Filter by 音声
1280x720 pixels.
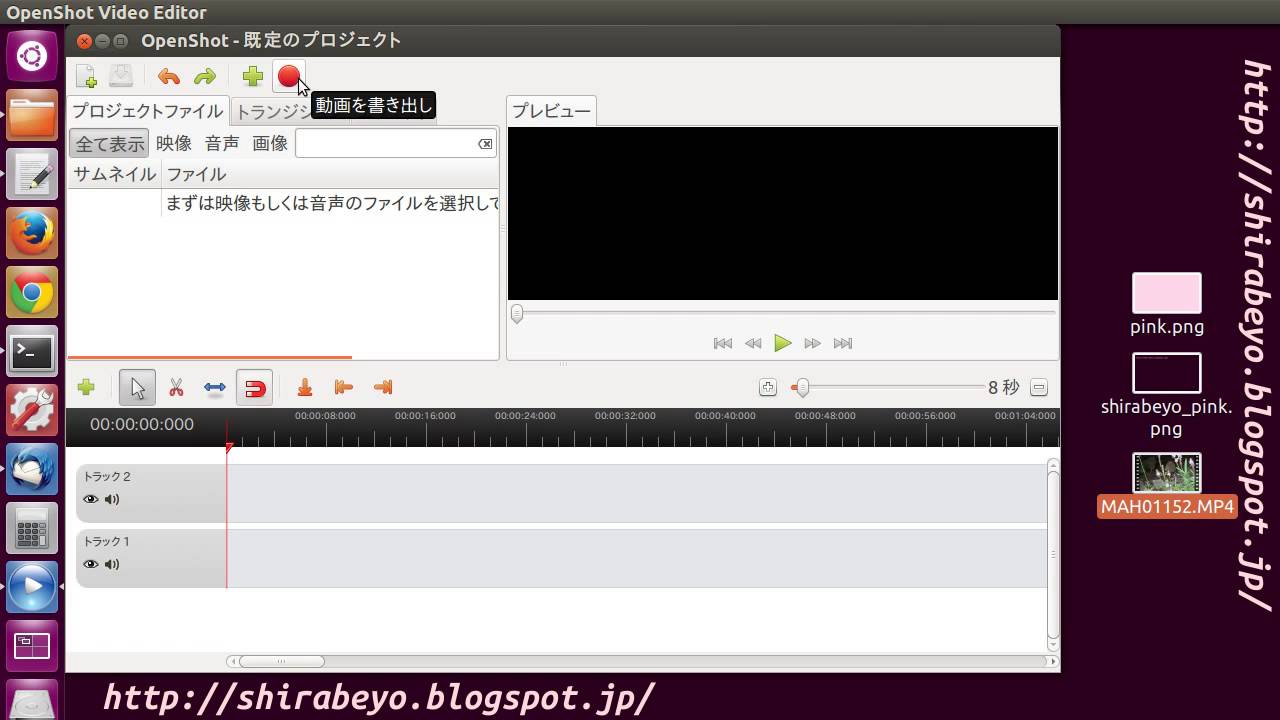[x=222, y=143]
